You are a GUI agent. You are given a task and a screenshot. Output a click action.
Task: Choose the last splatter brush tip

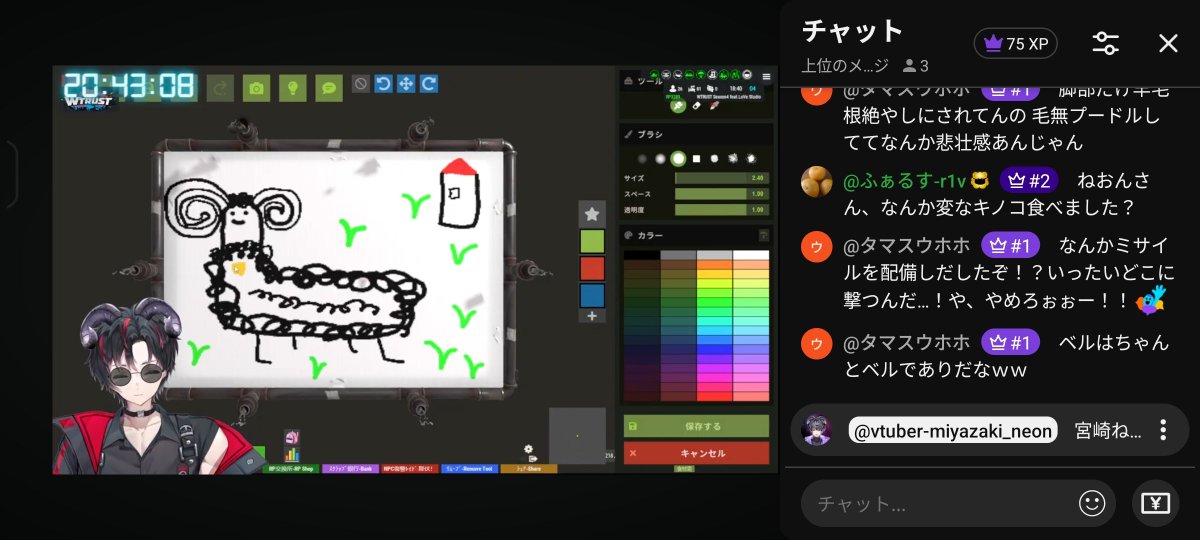751,158
